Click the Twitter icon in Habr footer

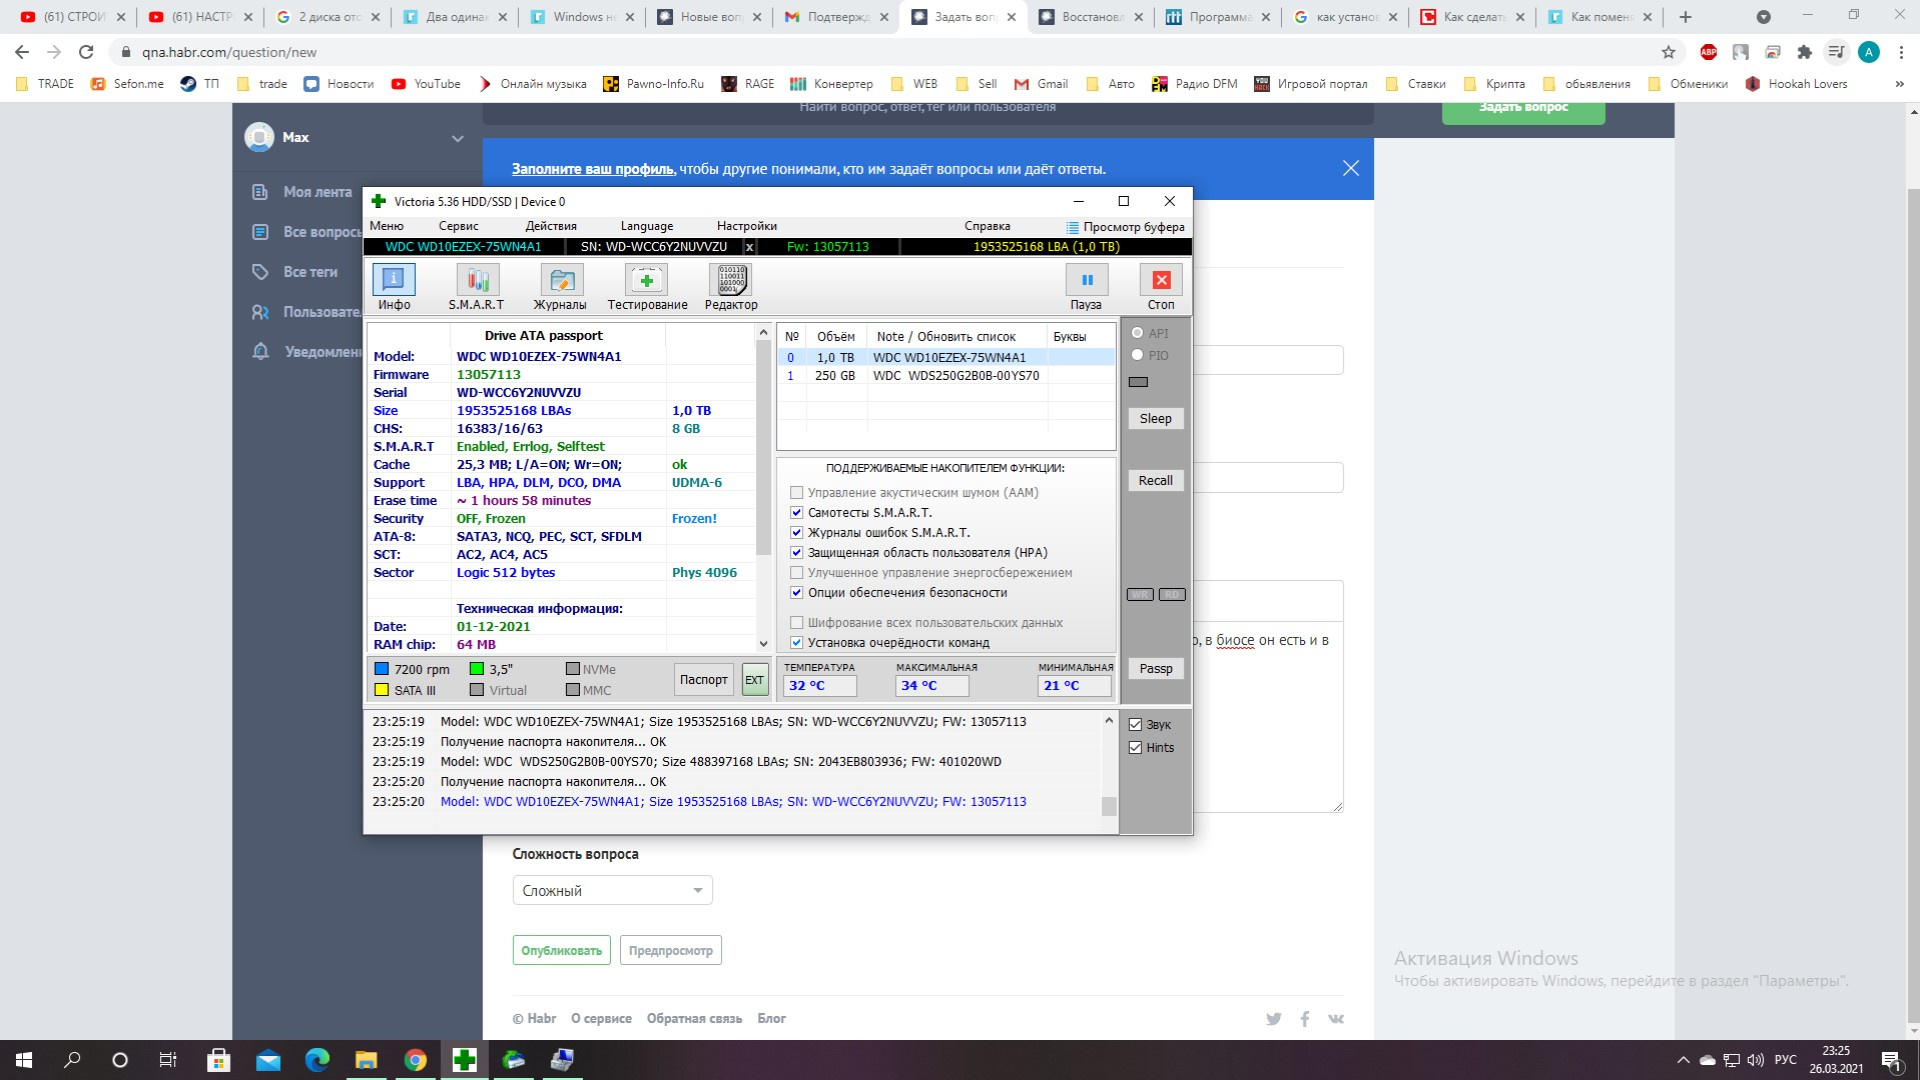[x=1273, y=1019]
